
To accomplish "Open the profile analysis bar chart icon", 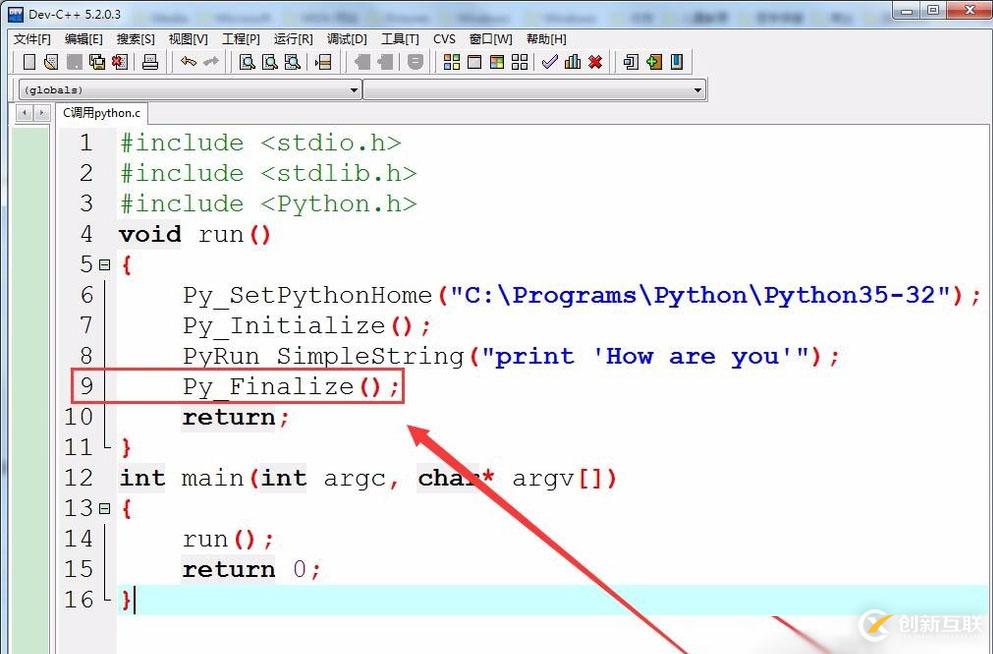I will (x=572, y=62).
